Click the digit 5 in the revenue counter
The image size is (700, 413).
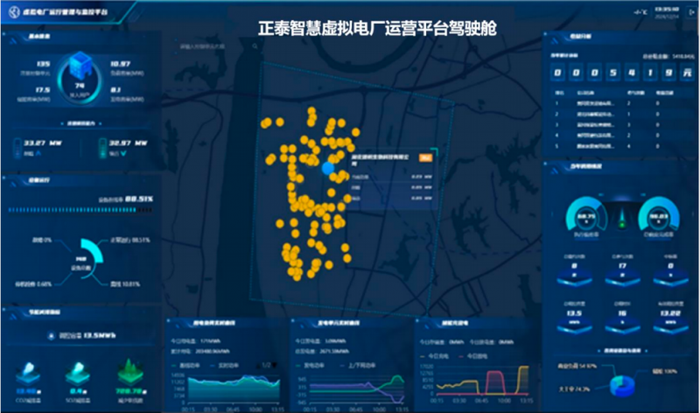(613, 72)
